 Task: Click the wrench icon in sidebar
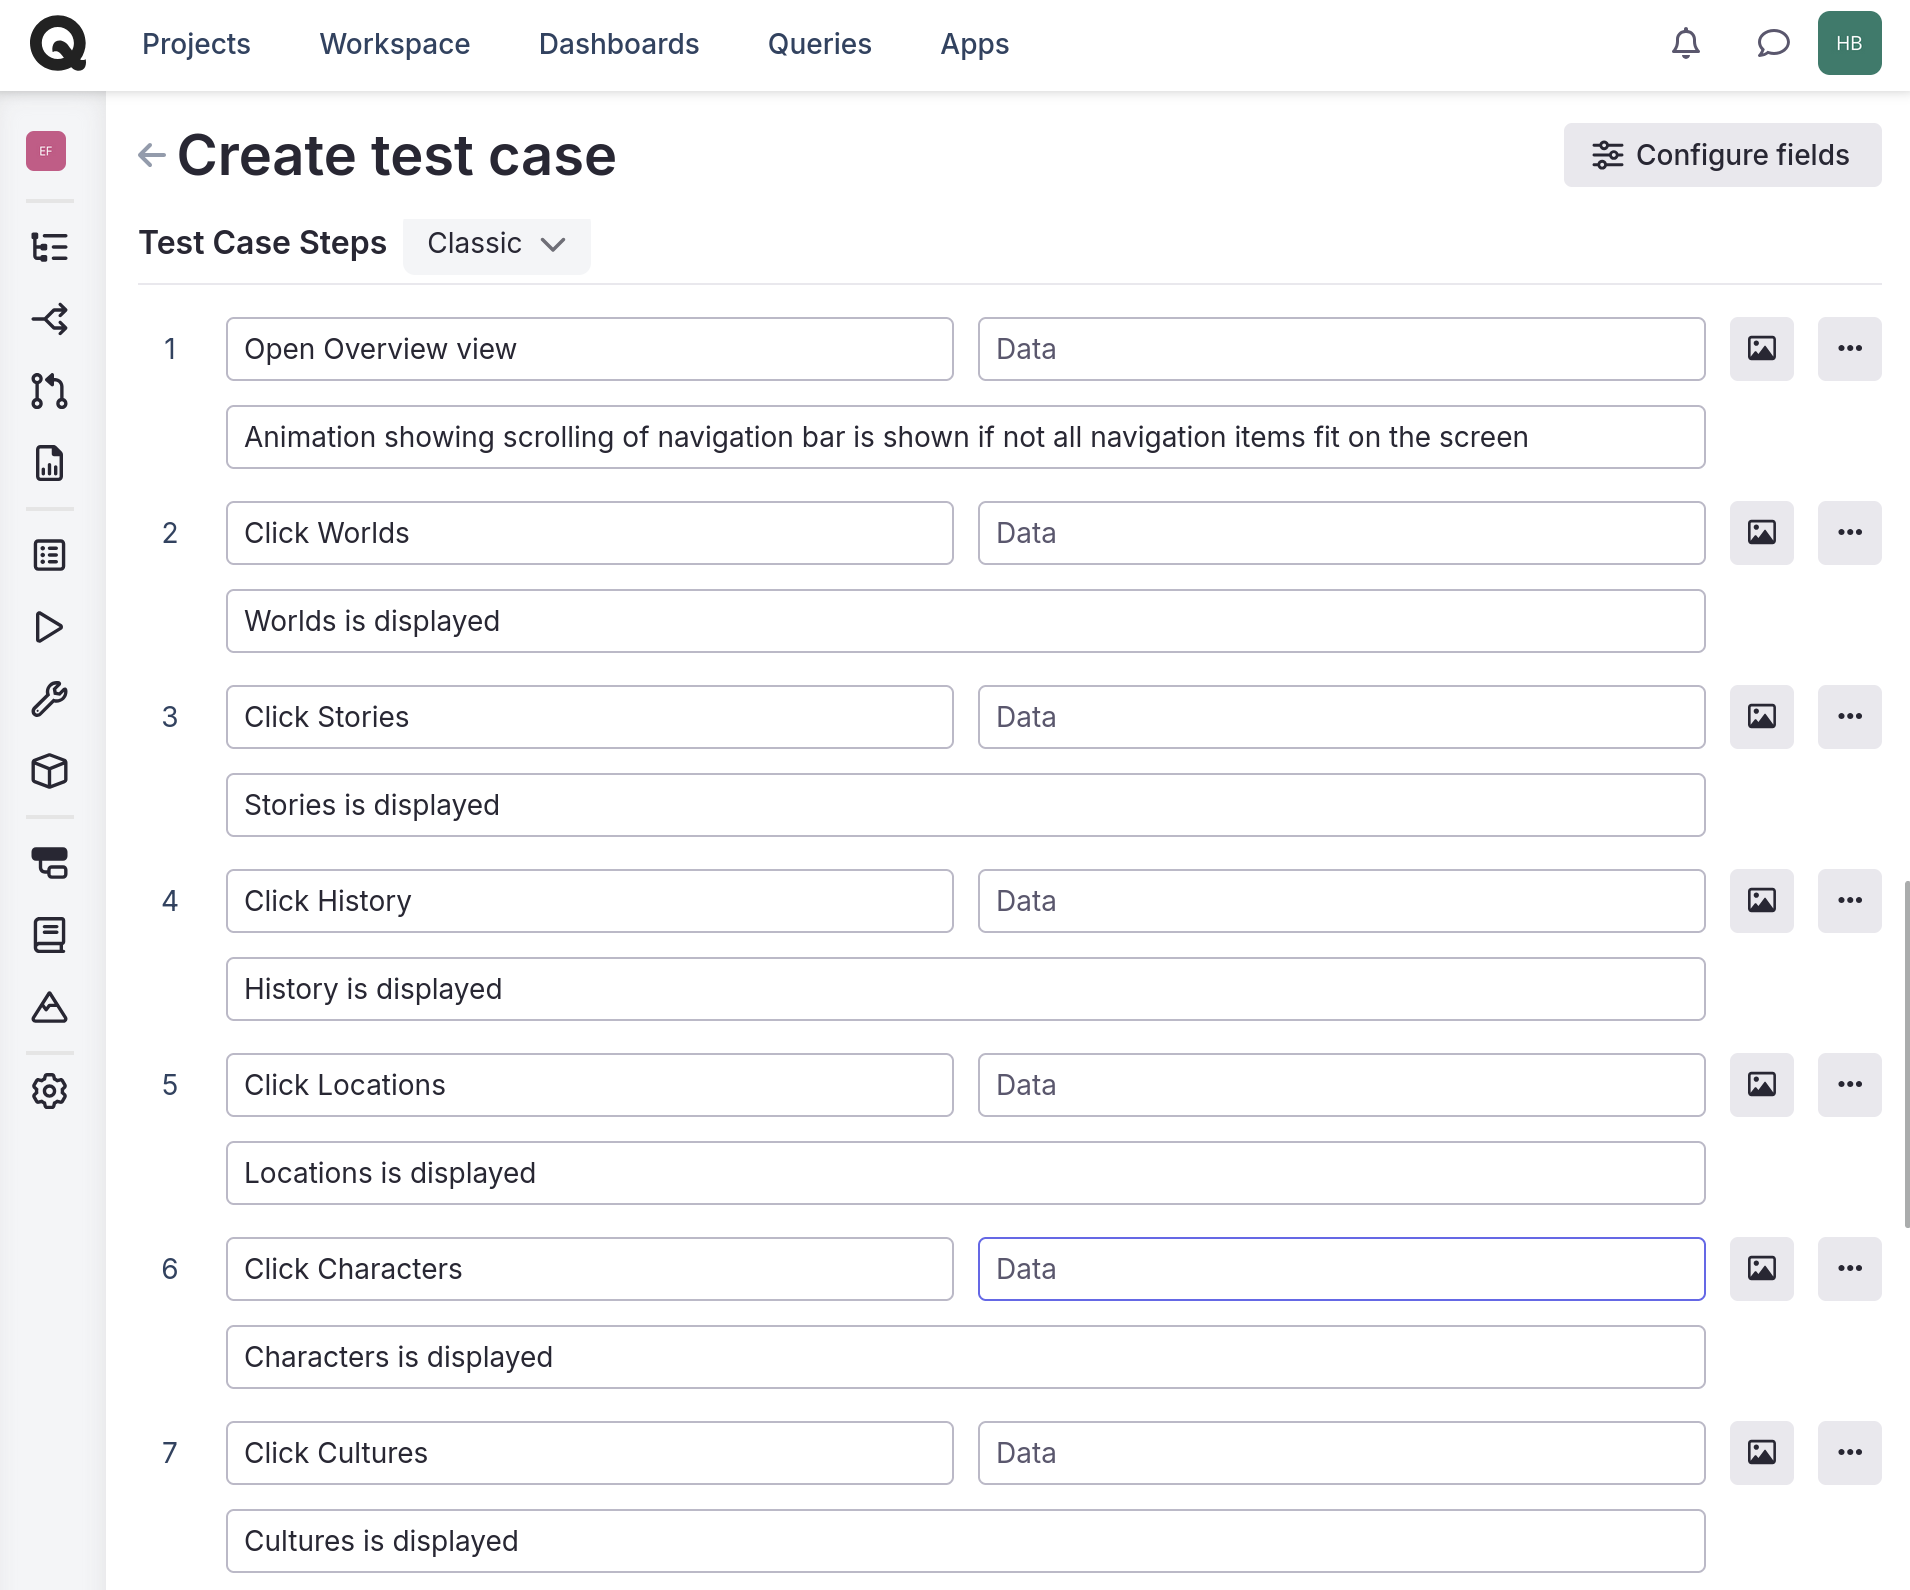tap(49, 699)
